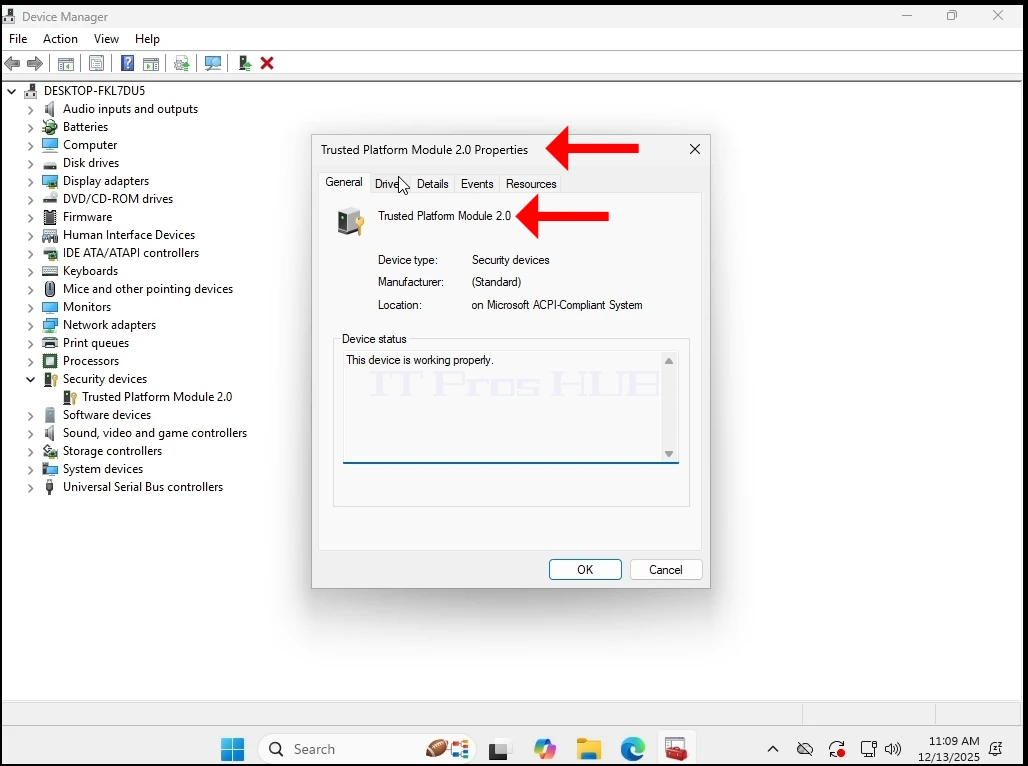Expand the Firmware category

(30, 217)
